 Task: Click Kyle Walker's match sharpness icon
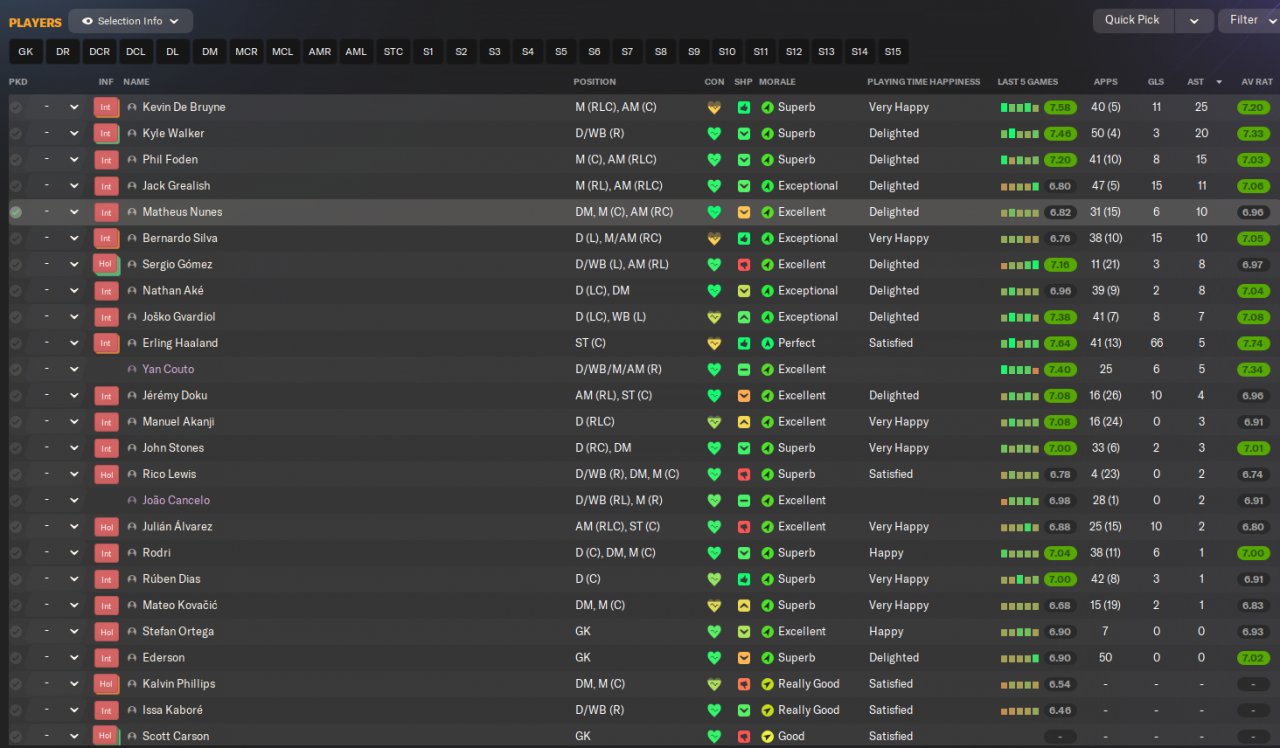tap(744, 133)
